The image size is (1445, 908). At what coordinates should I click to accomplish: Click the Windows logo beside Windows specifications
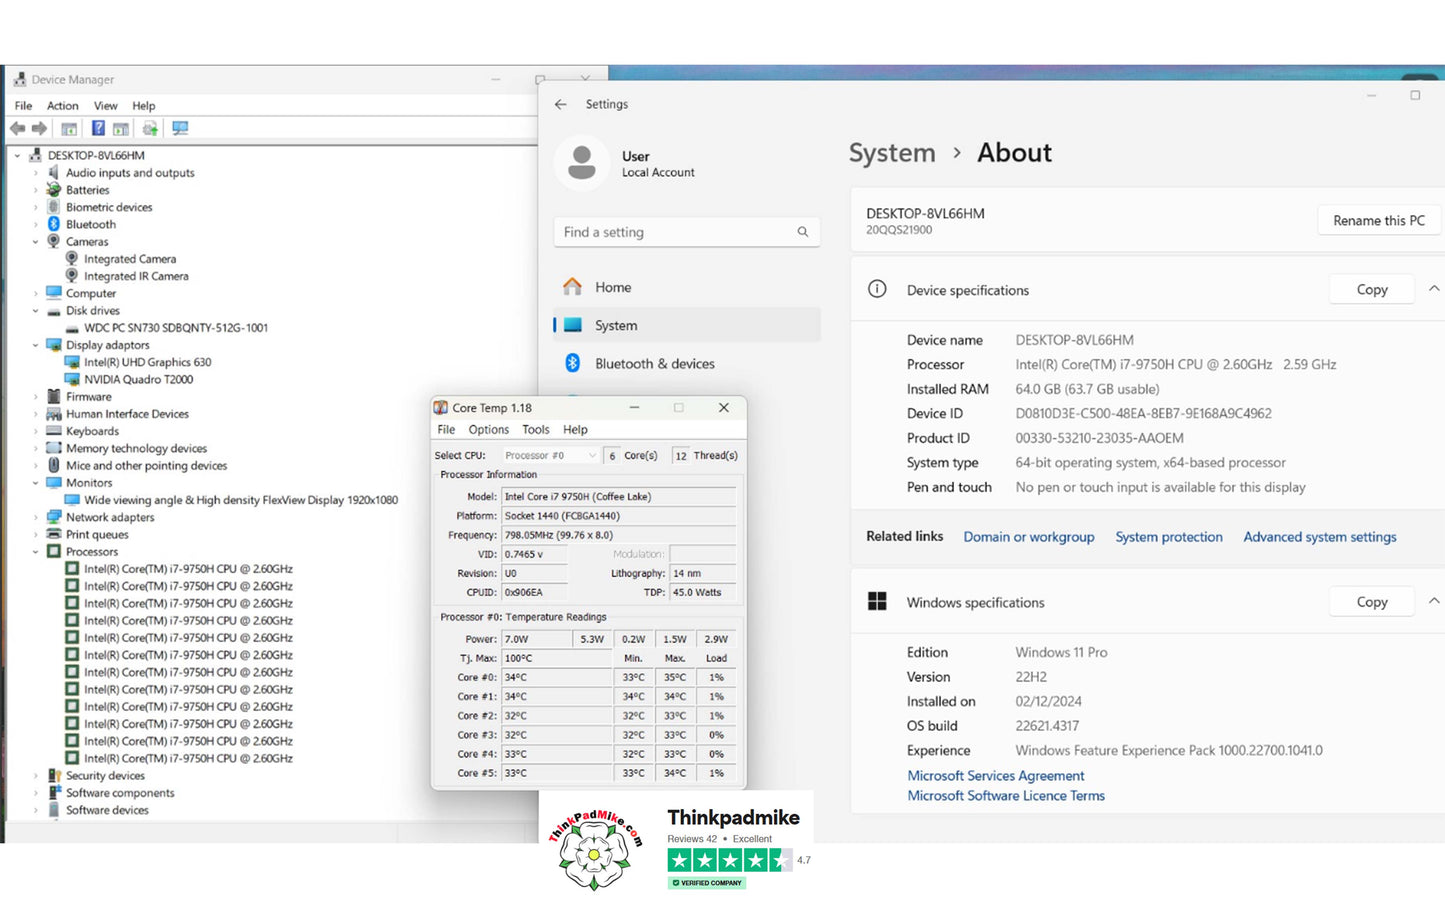[x=877, y=601]
